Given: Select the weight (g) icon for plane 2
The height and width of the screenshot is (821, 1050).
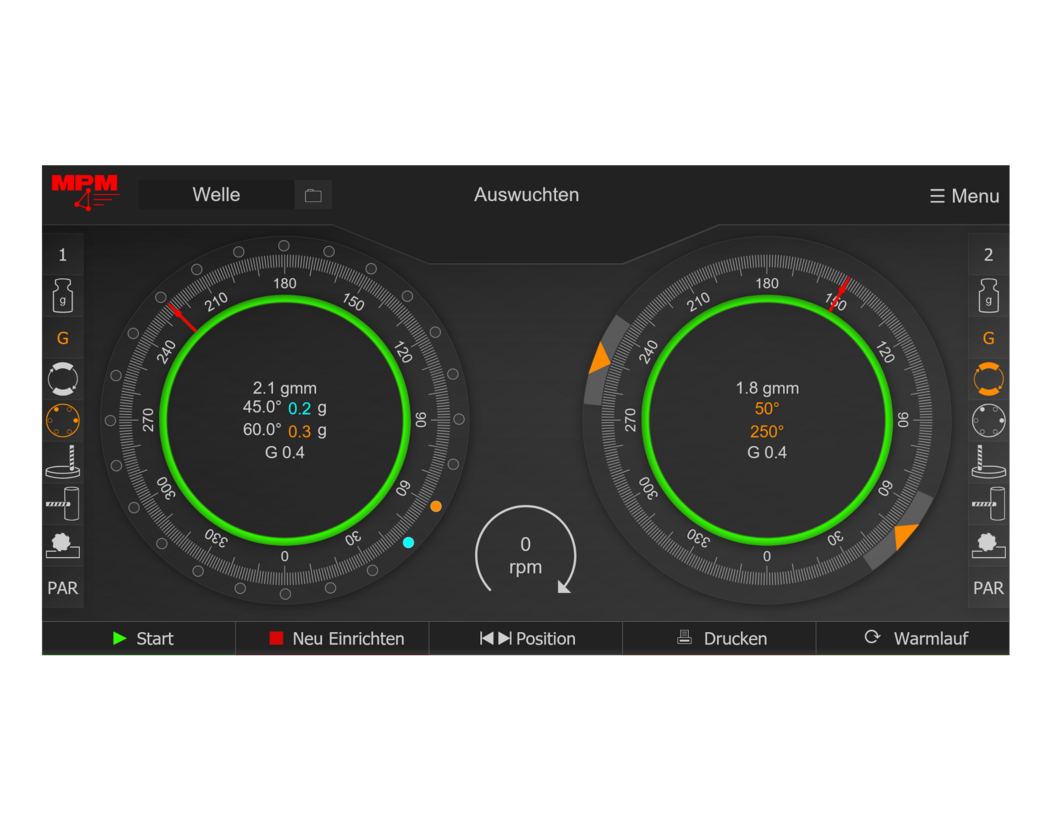Looking at the screenshot, I should [x=988, y=296].
